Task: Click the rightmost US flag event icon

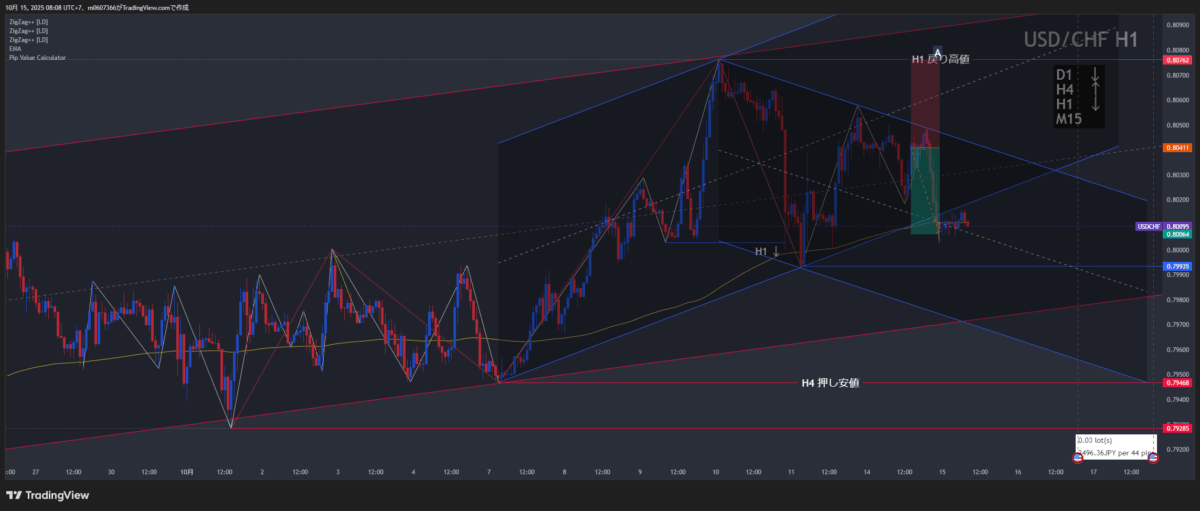Action: click(x=1152, y=458)
